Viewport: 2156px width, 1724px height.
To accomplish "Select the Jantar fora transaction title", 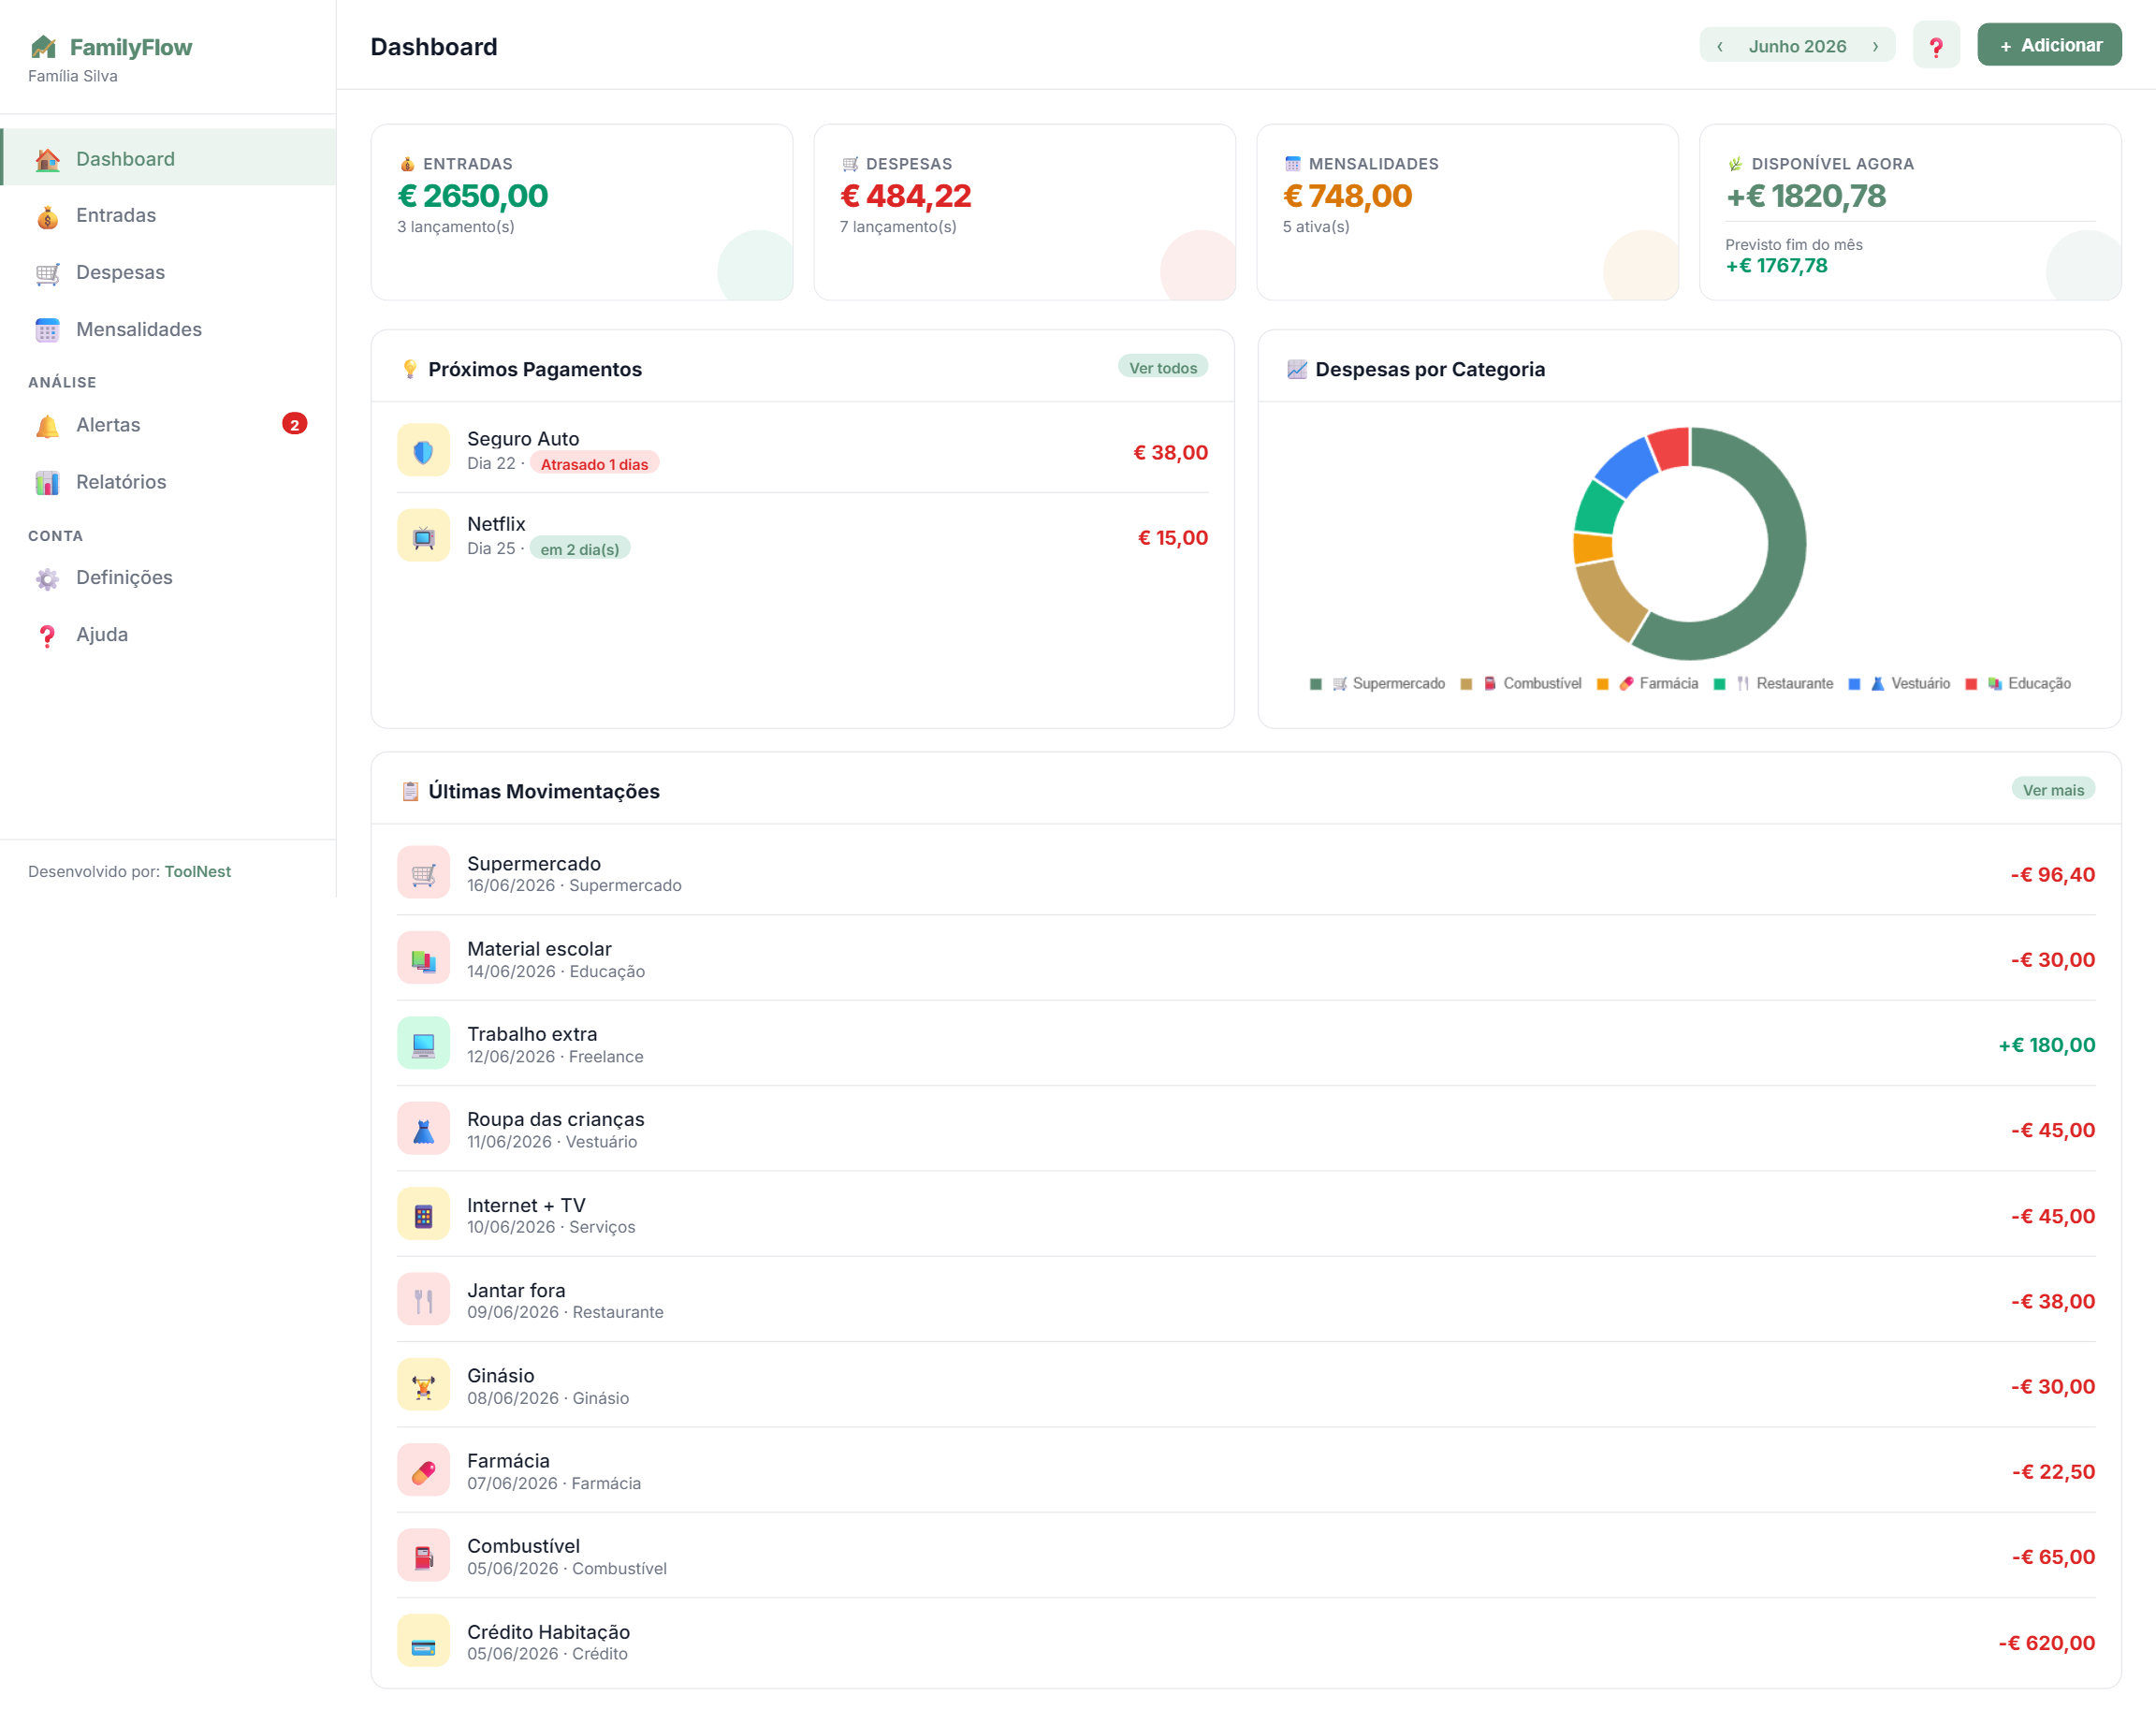I will 516,1290.
